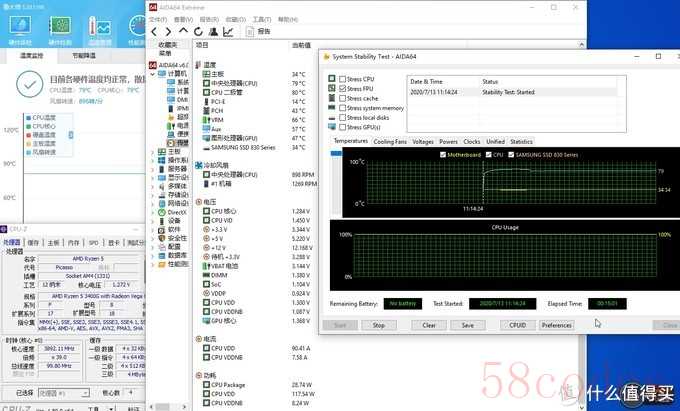Click the Back arrow in AIDA64 toolbar

[154, 31]
